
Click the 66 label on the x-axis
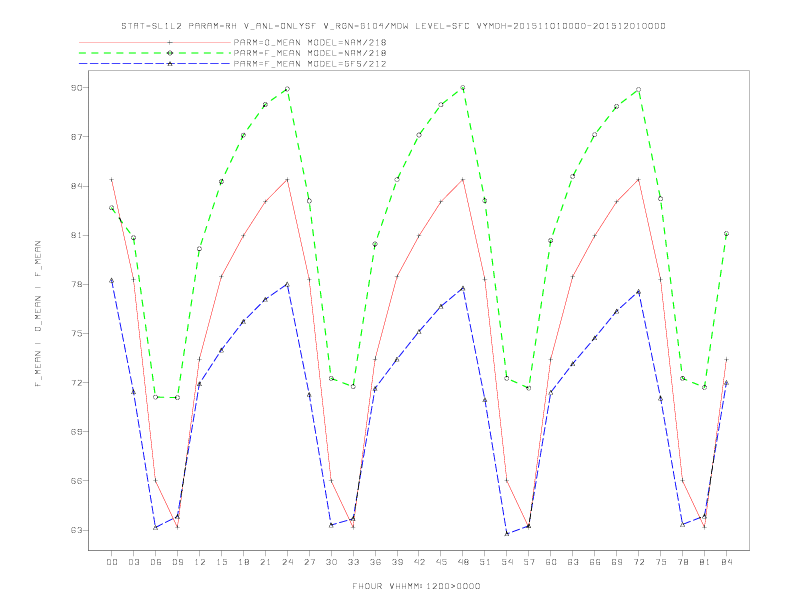[x=595, y=562]
